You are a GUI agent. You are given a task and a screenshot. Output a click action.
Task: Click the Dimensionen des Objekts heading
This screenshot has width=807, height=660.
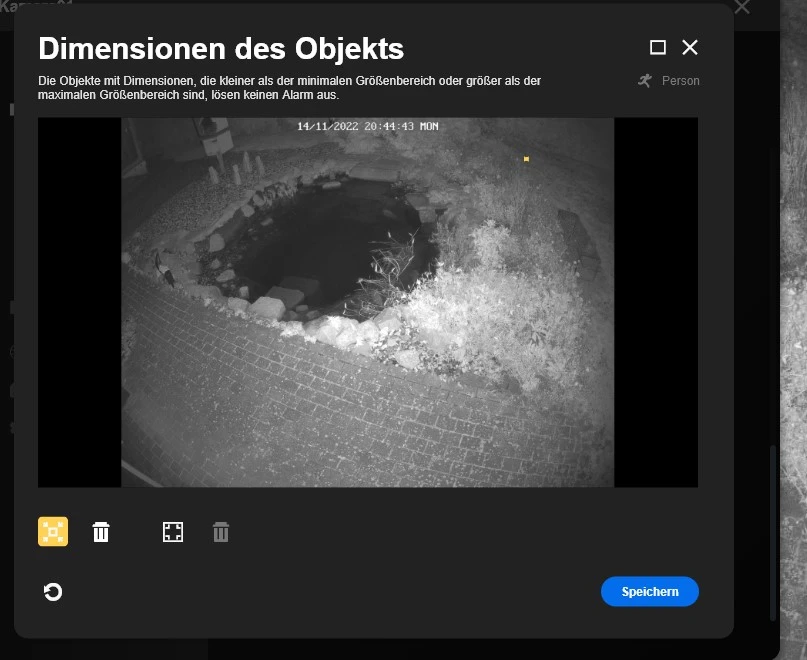point(221,48)
